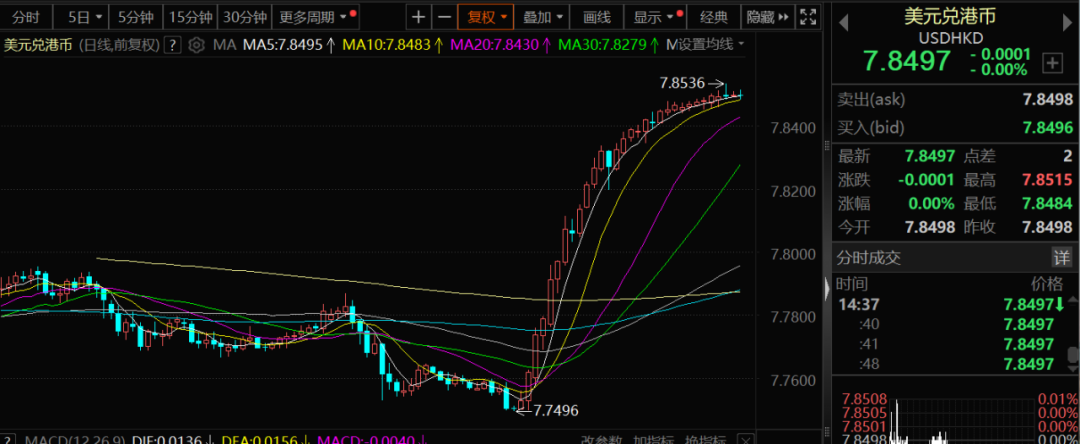Switch to the 分时 intraday tab

25,17
